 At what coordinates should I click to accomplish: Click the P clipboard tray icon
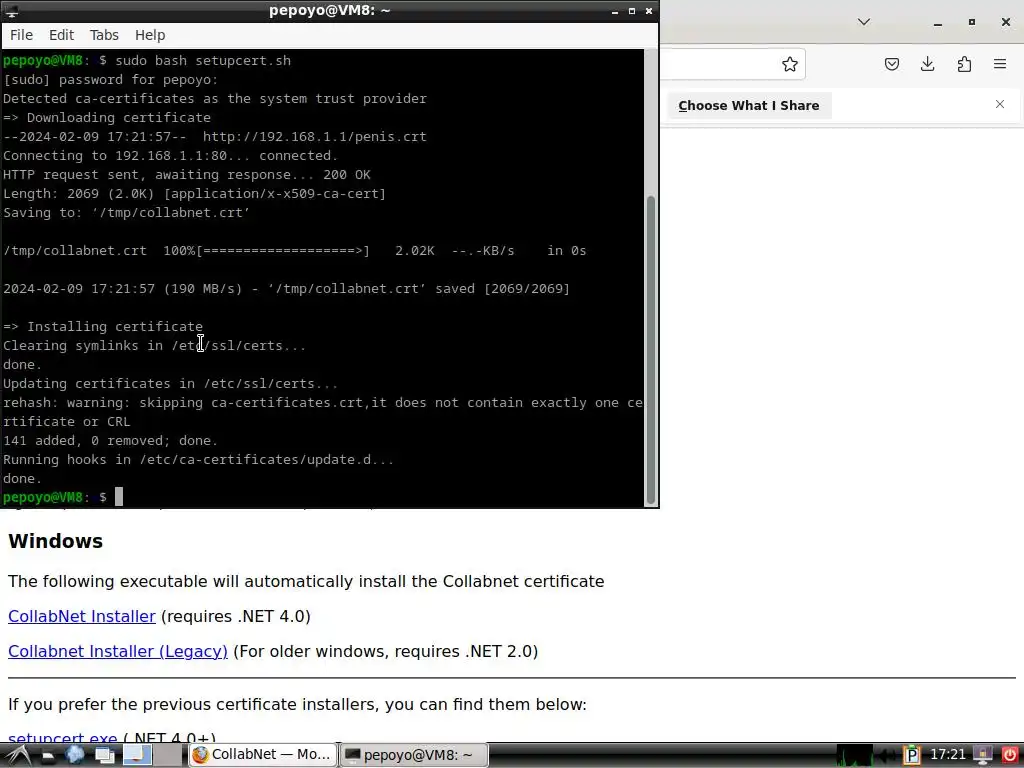tap(912, 755)
